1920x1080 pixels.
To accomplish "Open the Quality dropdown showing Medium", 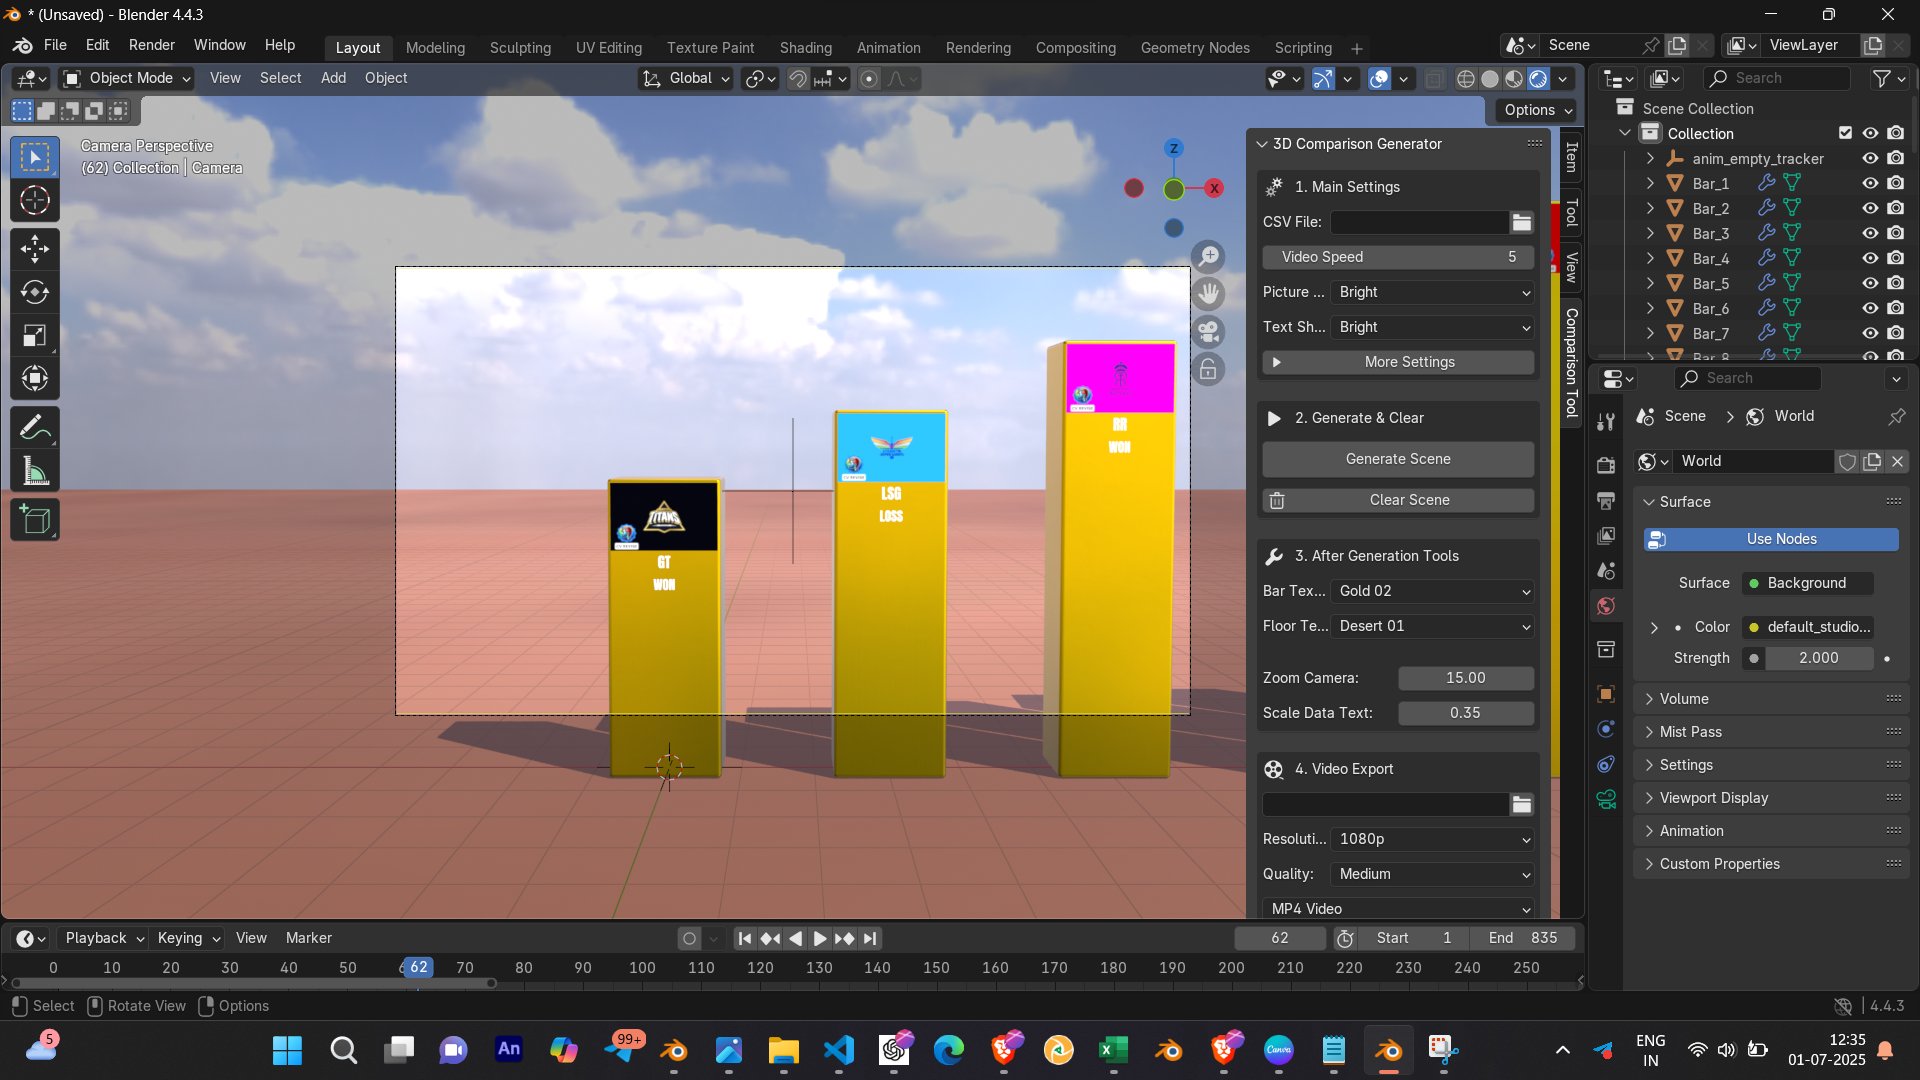I will tap(1431, 874).
